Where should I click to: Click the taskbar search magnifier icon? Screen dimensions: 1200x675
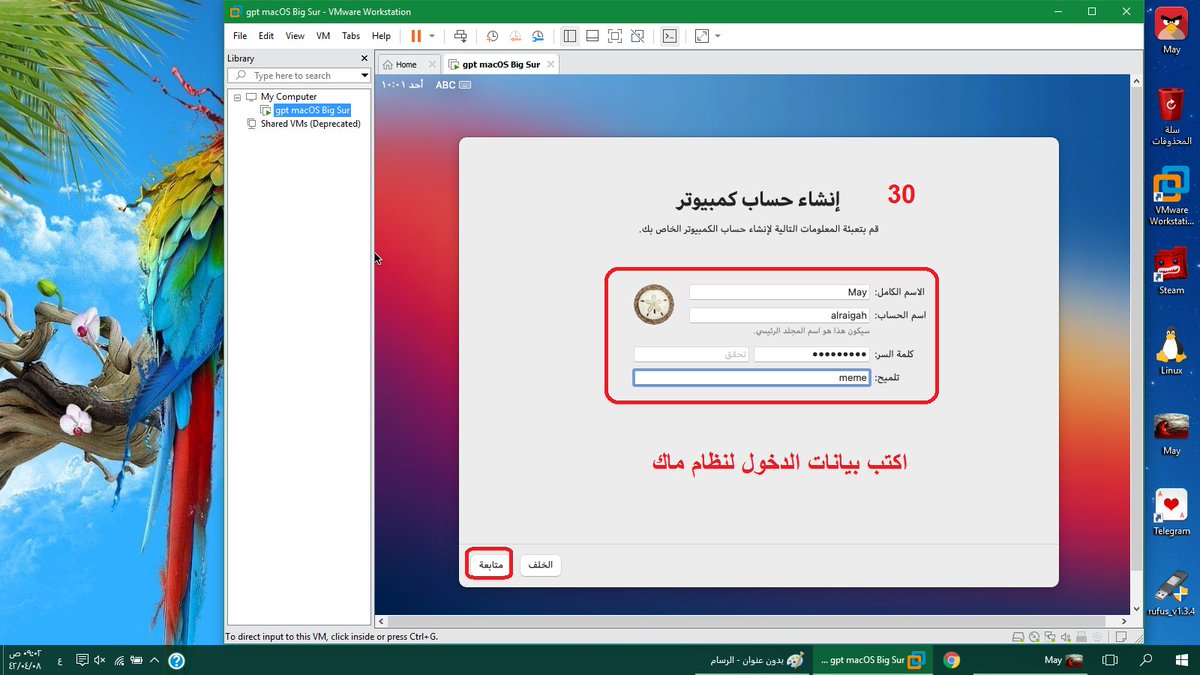click(1146, 660)
